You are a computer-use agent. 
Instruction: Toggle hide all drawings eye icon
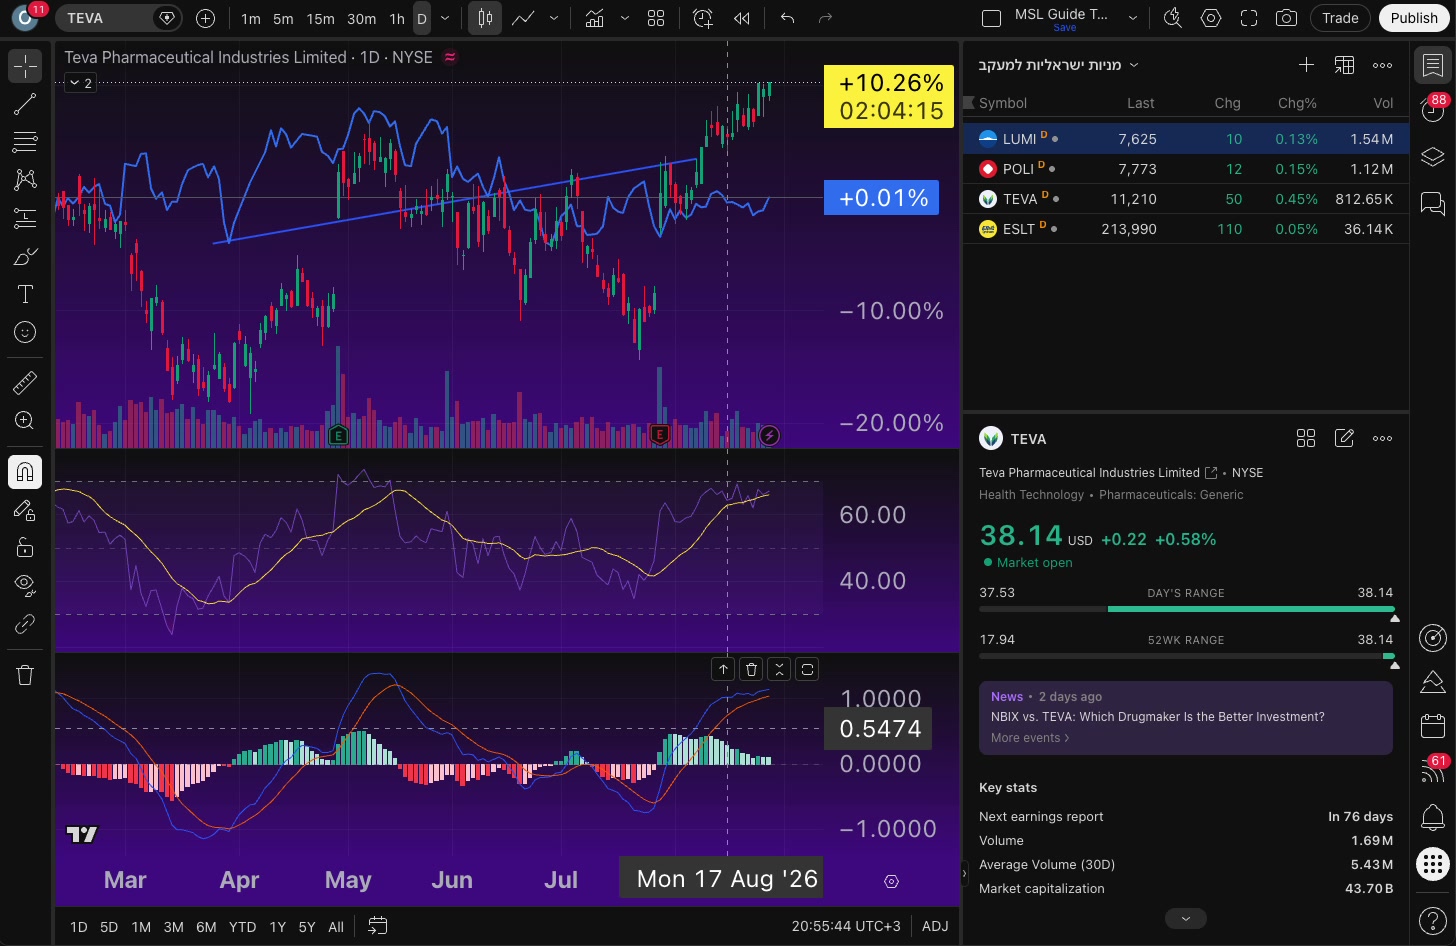click(x=25, y=585)
